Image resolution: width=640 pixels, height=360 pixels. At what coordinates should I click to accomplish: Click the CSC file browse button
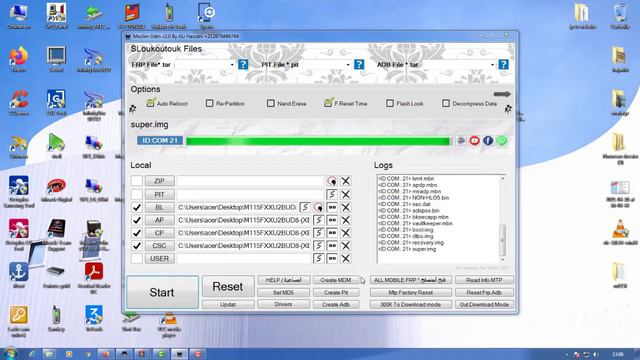pos(159,246)
